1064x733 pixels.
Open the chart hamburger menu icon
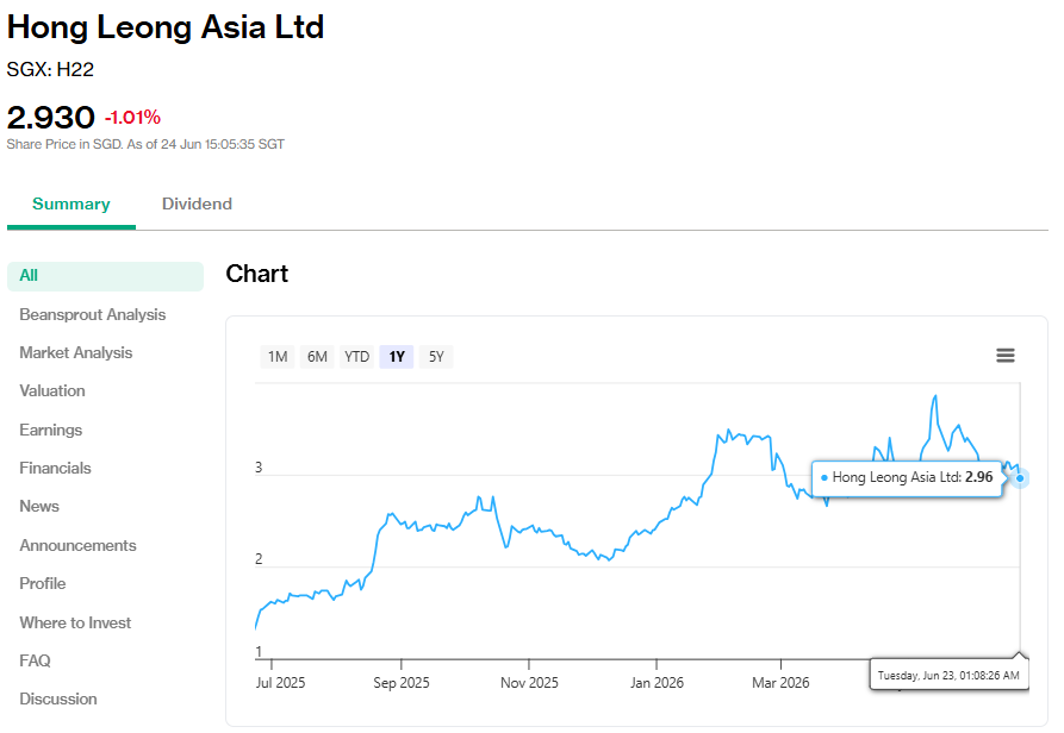pyautogui.click(x=1005, y=356)
